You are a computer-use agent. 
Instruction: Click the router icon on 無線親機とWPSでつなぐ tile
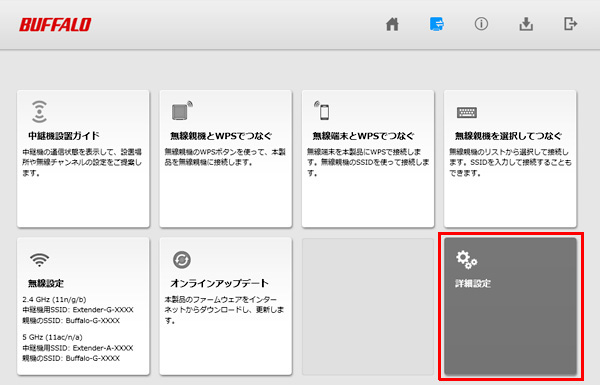(x=182, y=111)
